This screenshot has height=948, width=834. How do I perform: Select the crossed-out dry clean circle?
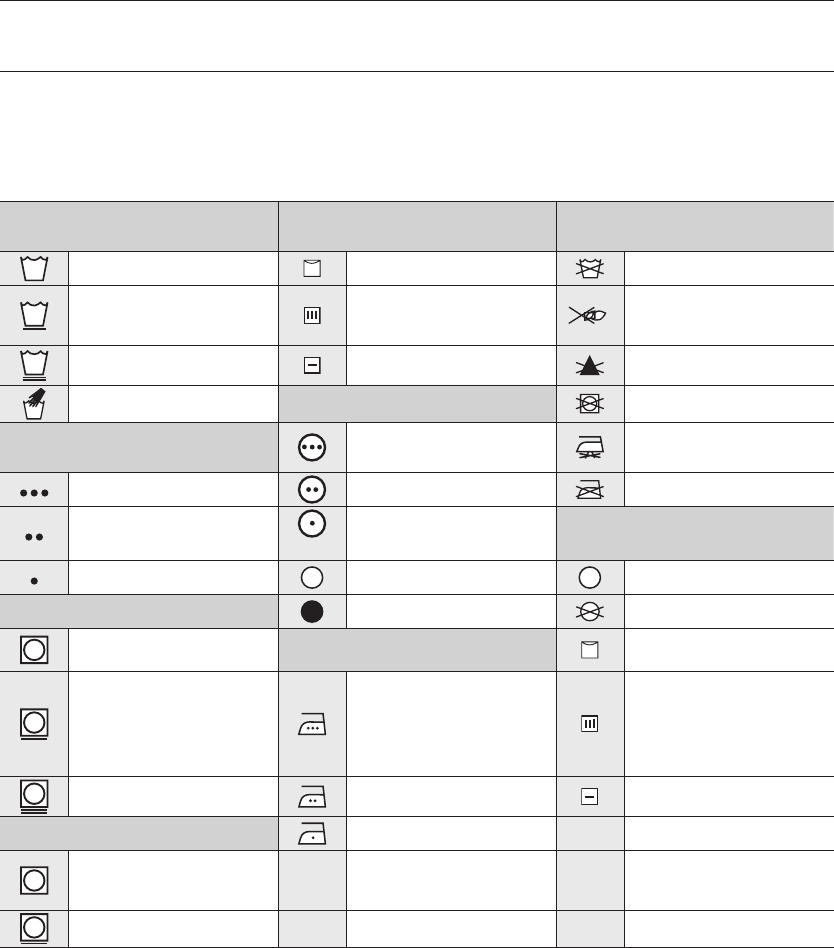click(x=591, y=612)
